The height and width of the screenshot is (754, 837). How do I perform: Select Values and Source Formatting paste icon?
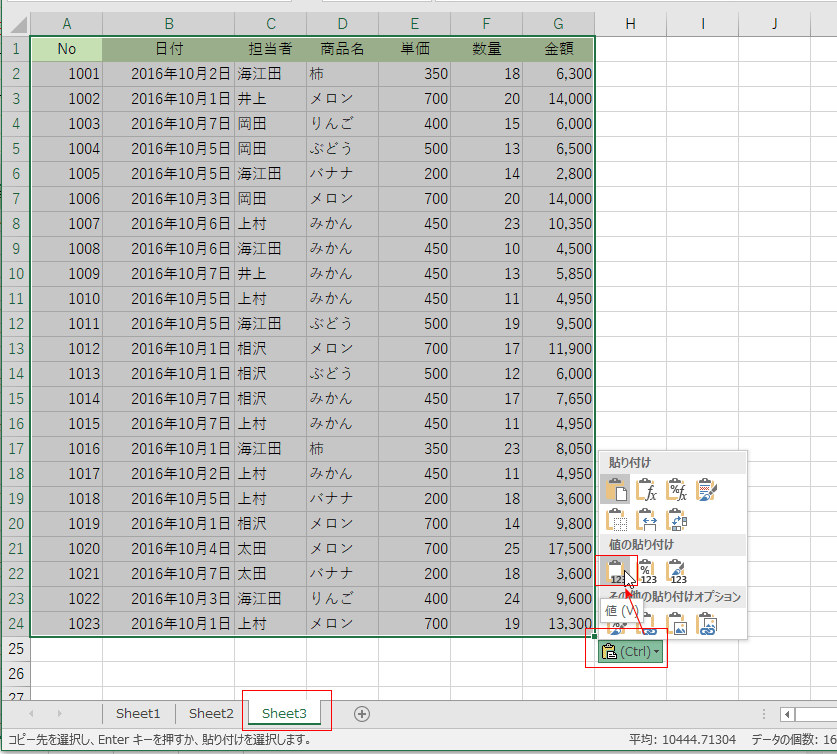(x=677, y=572)
